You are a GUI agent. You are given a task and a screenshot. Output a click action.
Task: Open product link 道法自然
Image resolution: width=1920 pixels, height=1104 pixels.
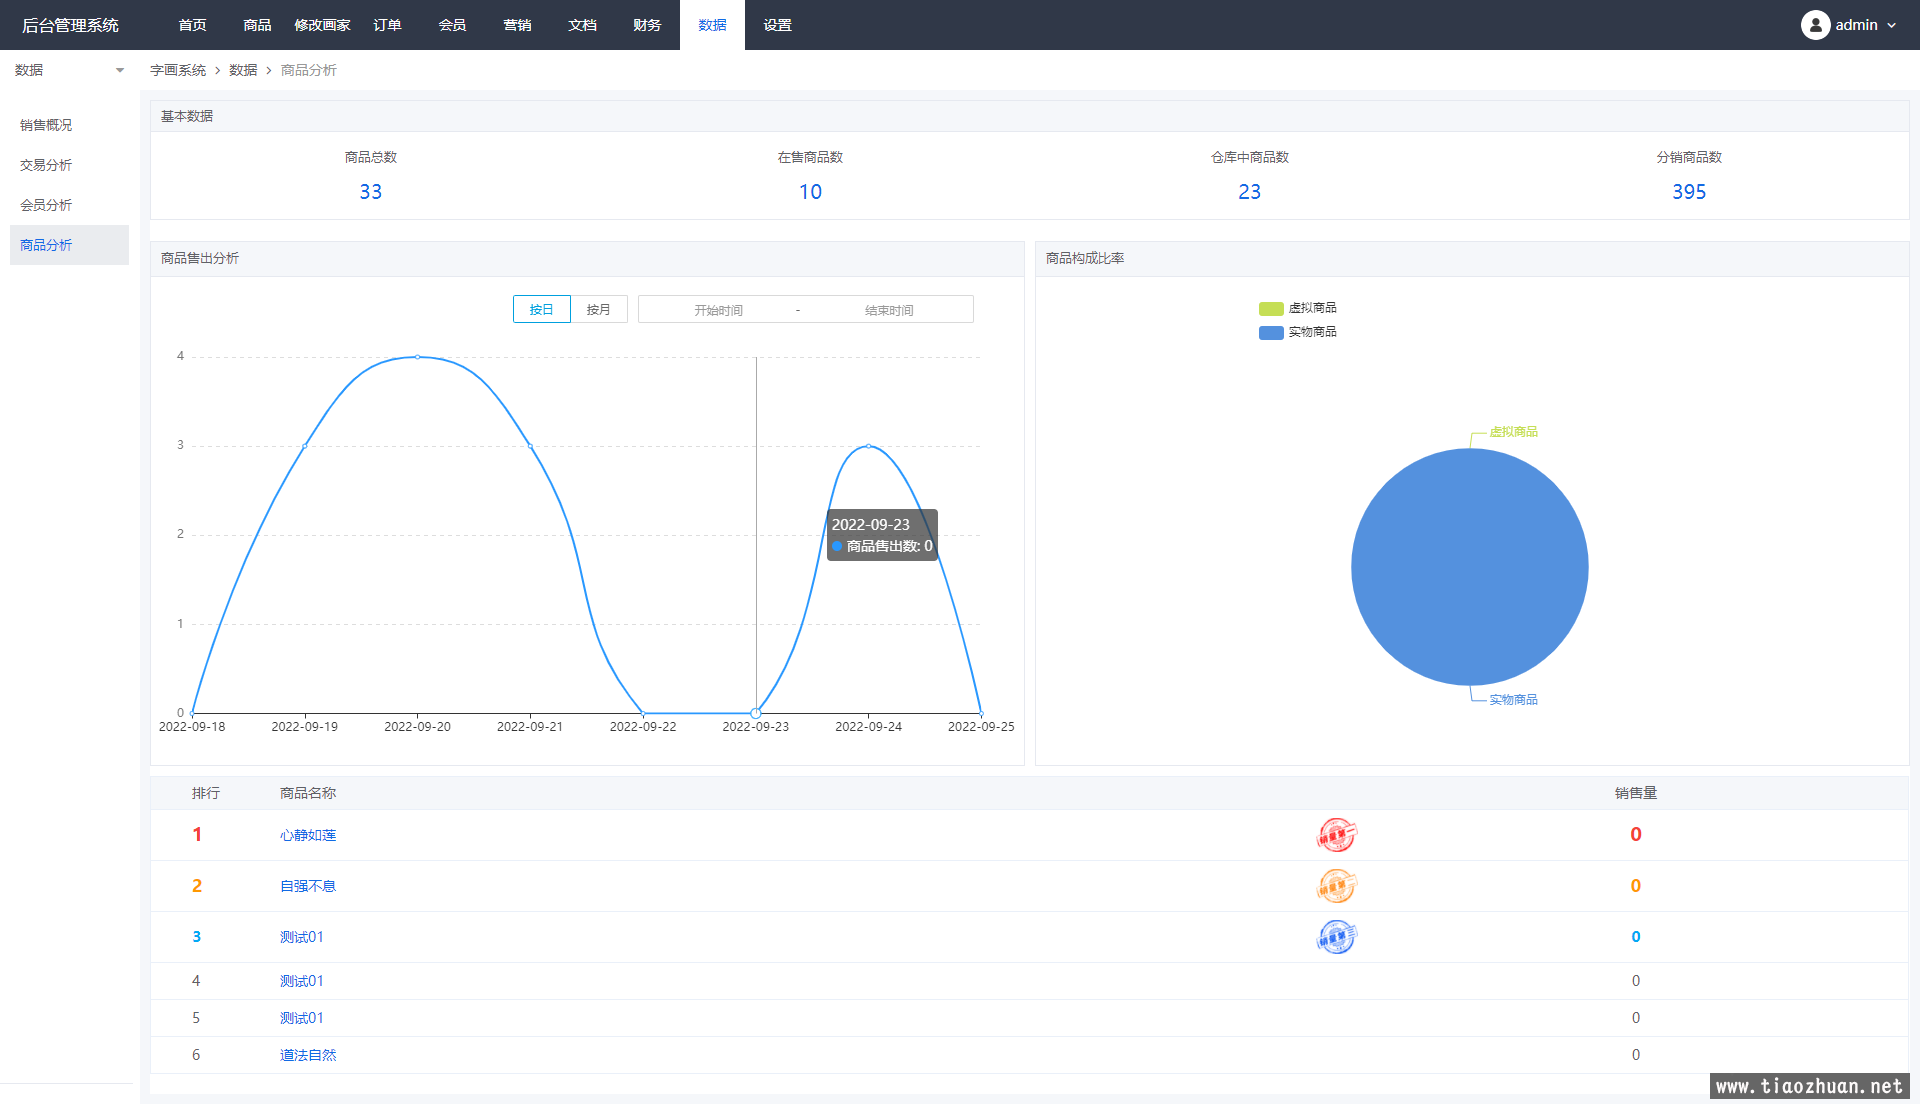pyautogui.click(x=308, y=1055)
